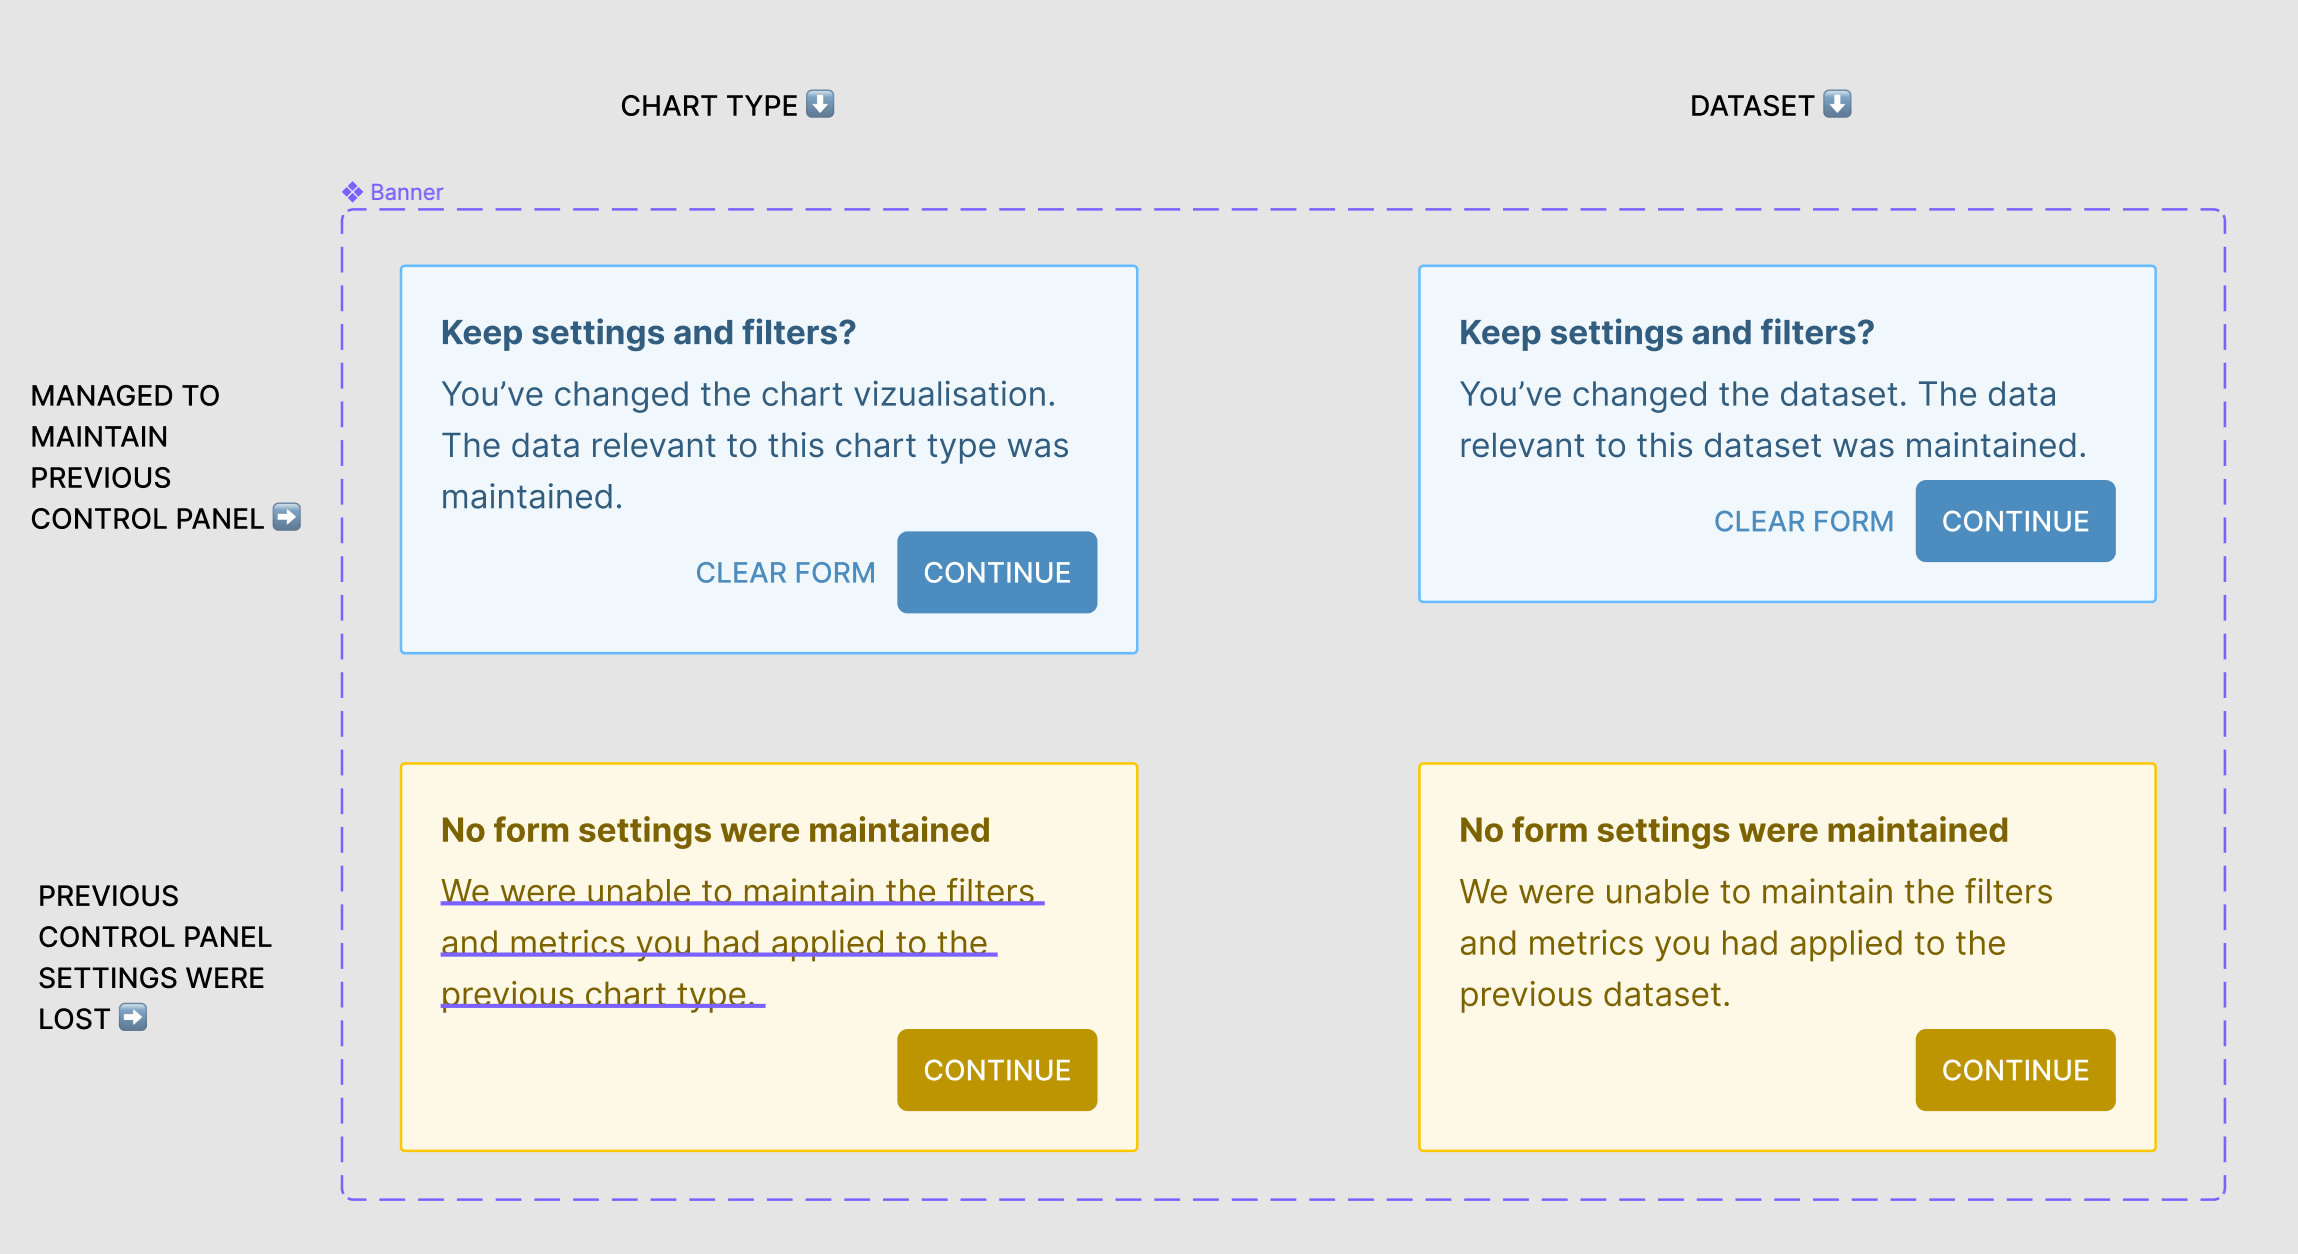2298x1254 pixels.
Task: Click CONTINUE in the dataset warning banner
Action: pos(2014,1069)
